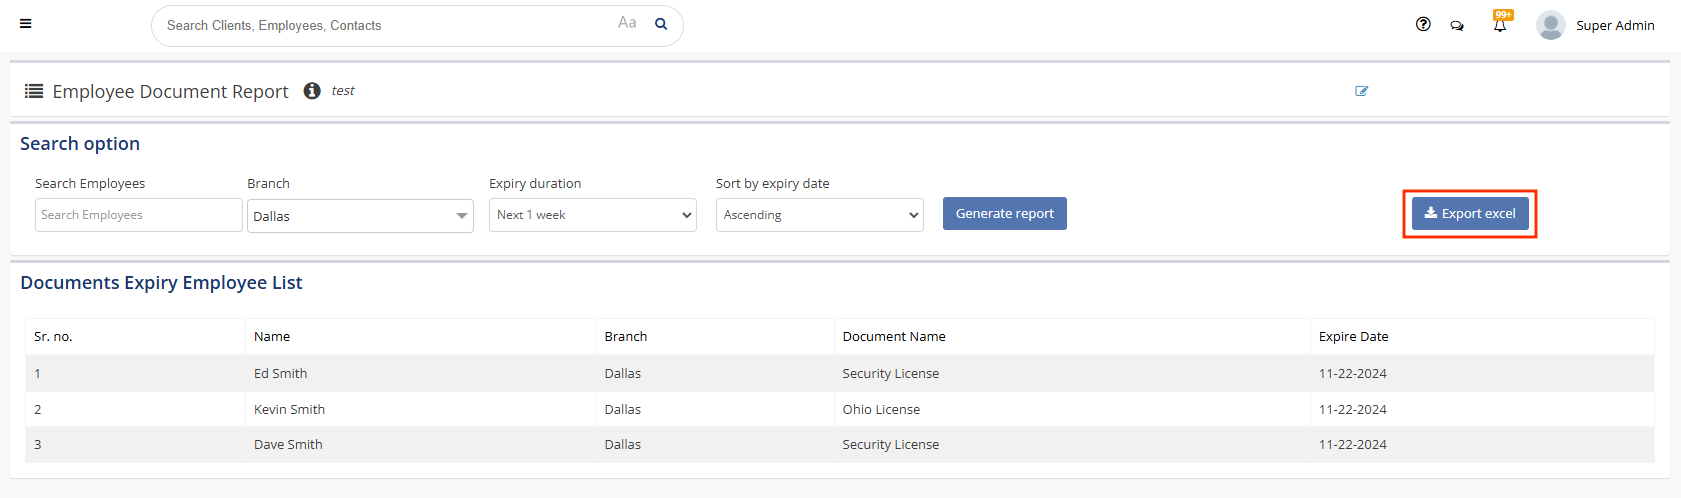Click the Export excel button
Viewport: 1681px width, 498px height.
[x=1470, y=214]
